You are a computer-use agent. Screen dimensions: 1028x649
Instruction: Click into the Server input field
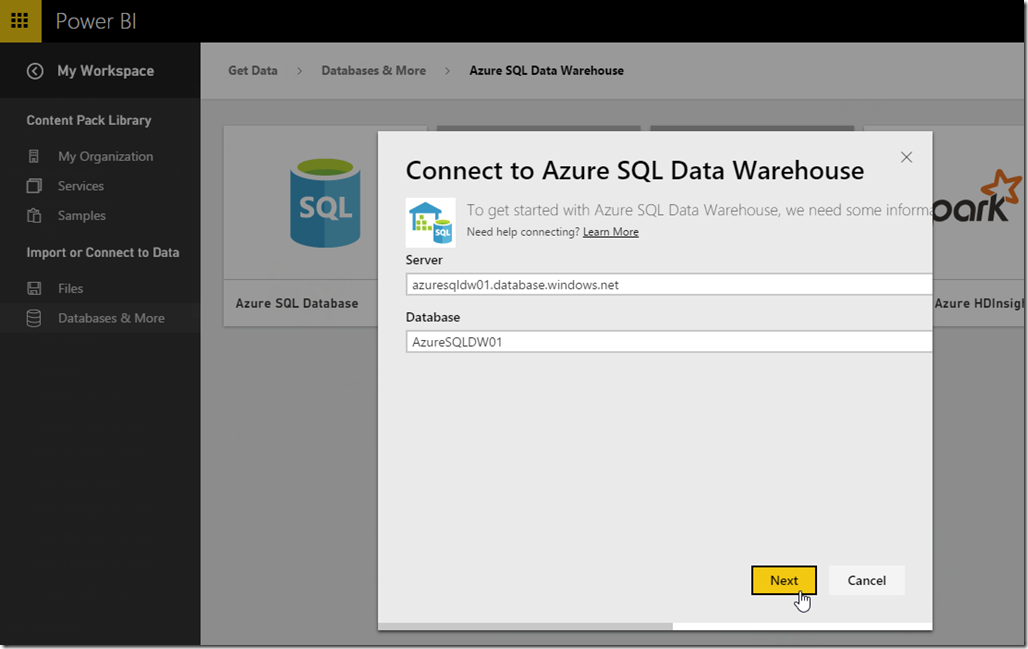click(x=669, y=285)
